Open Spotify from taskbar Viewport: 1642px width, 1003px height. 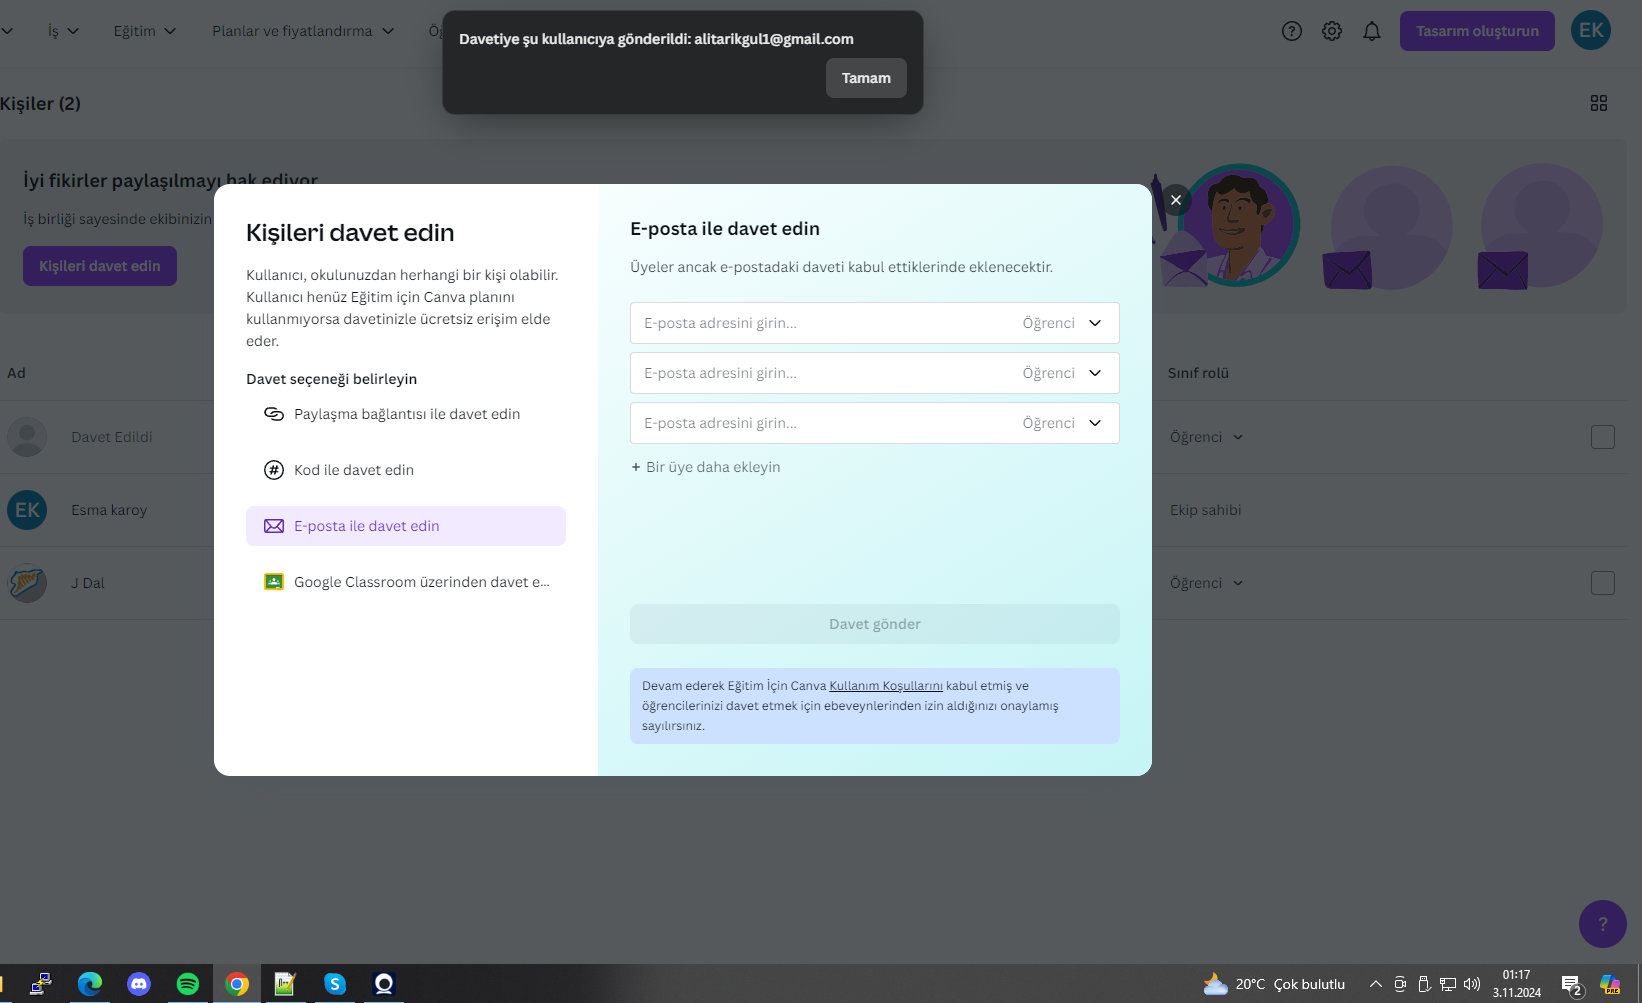pyautogui.click(x=187, y=984)
